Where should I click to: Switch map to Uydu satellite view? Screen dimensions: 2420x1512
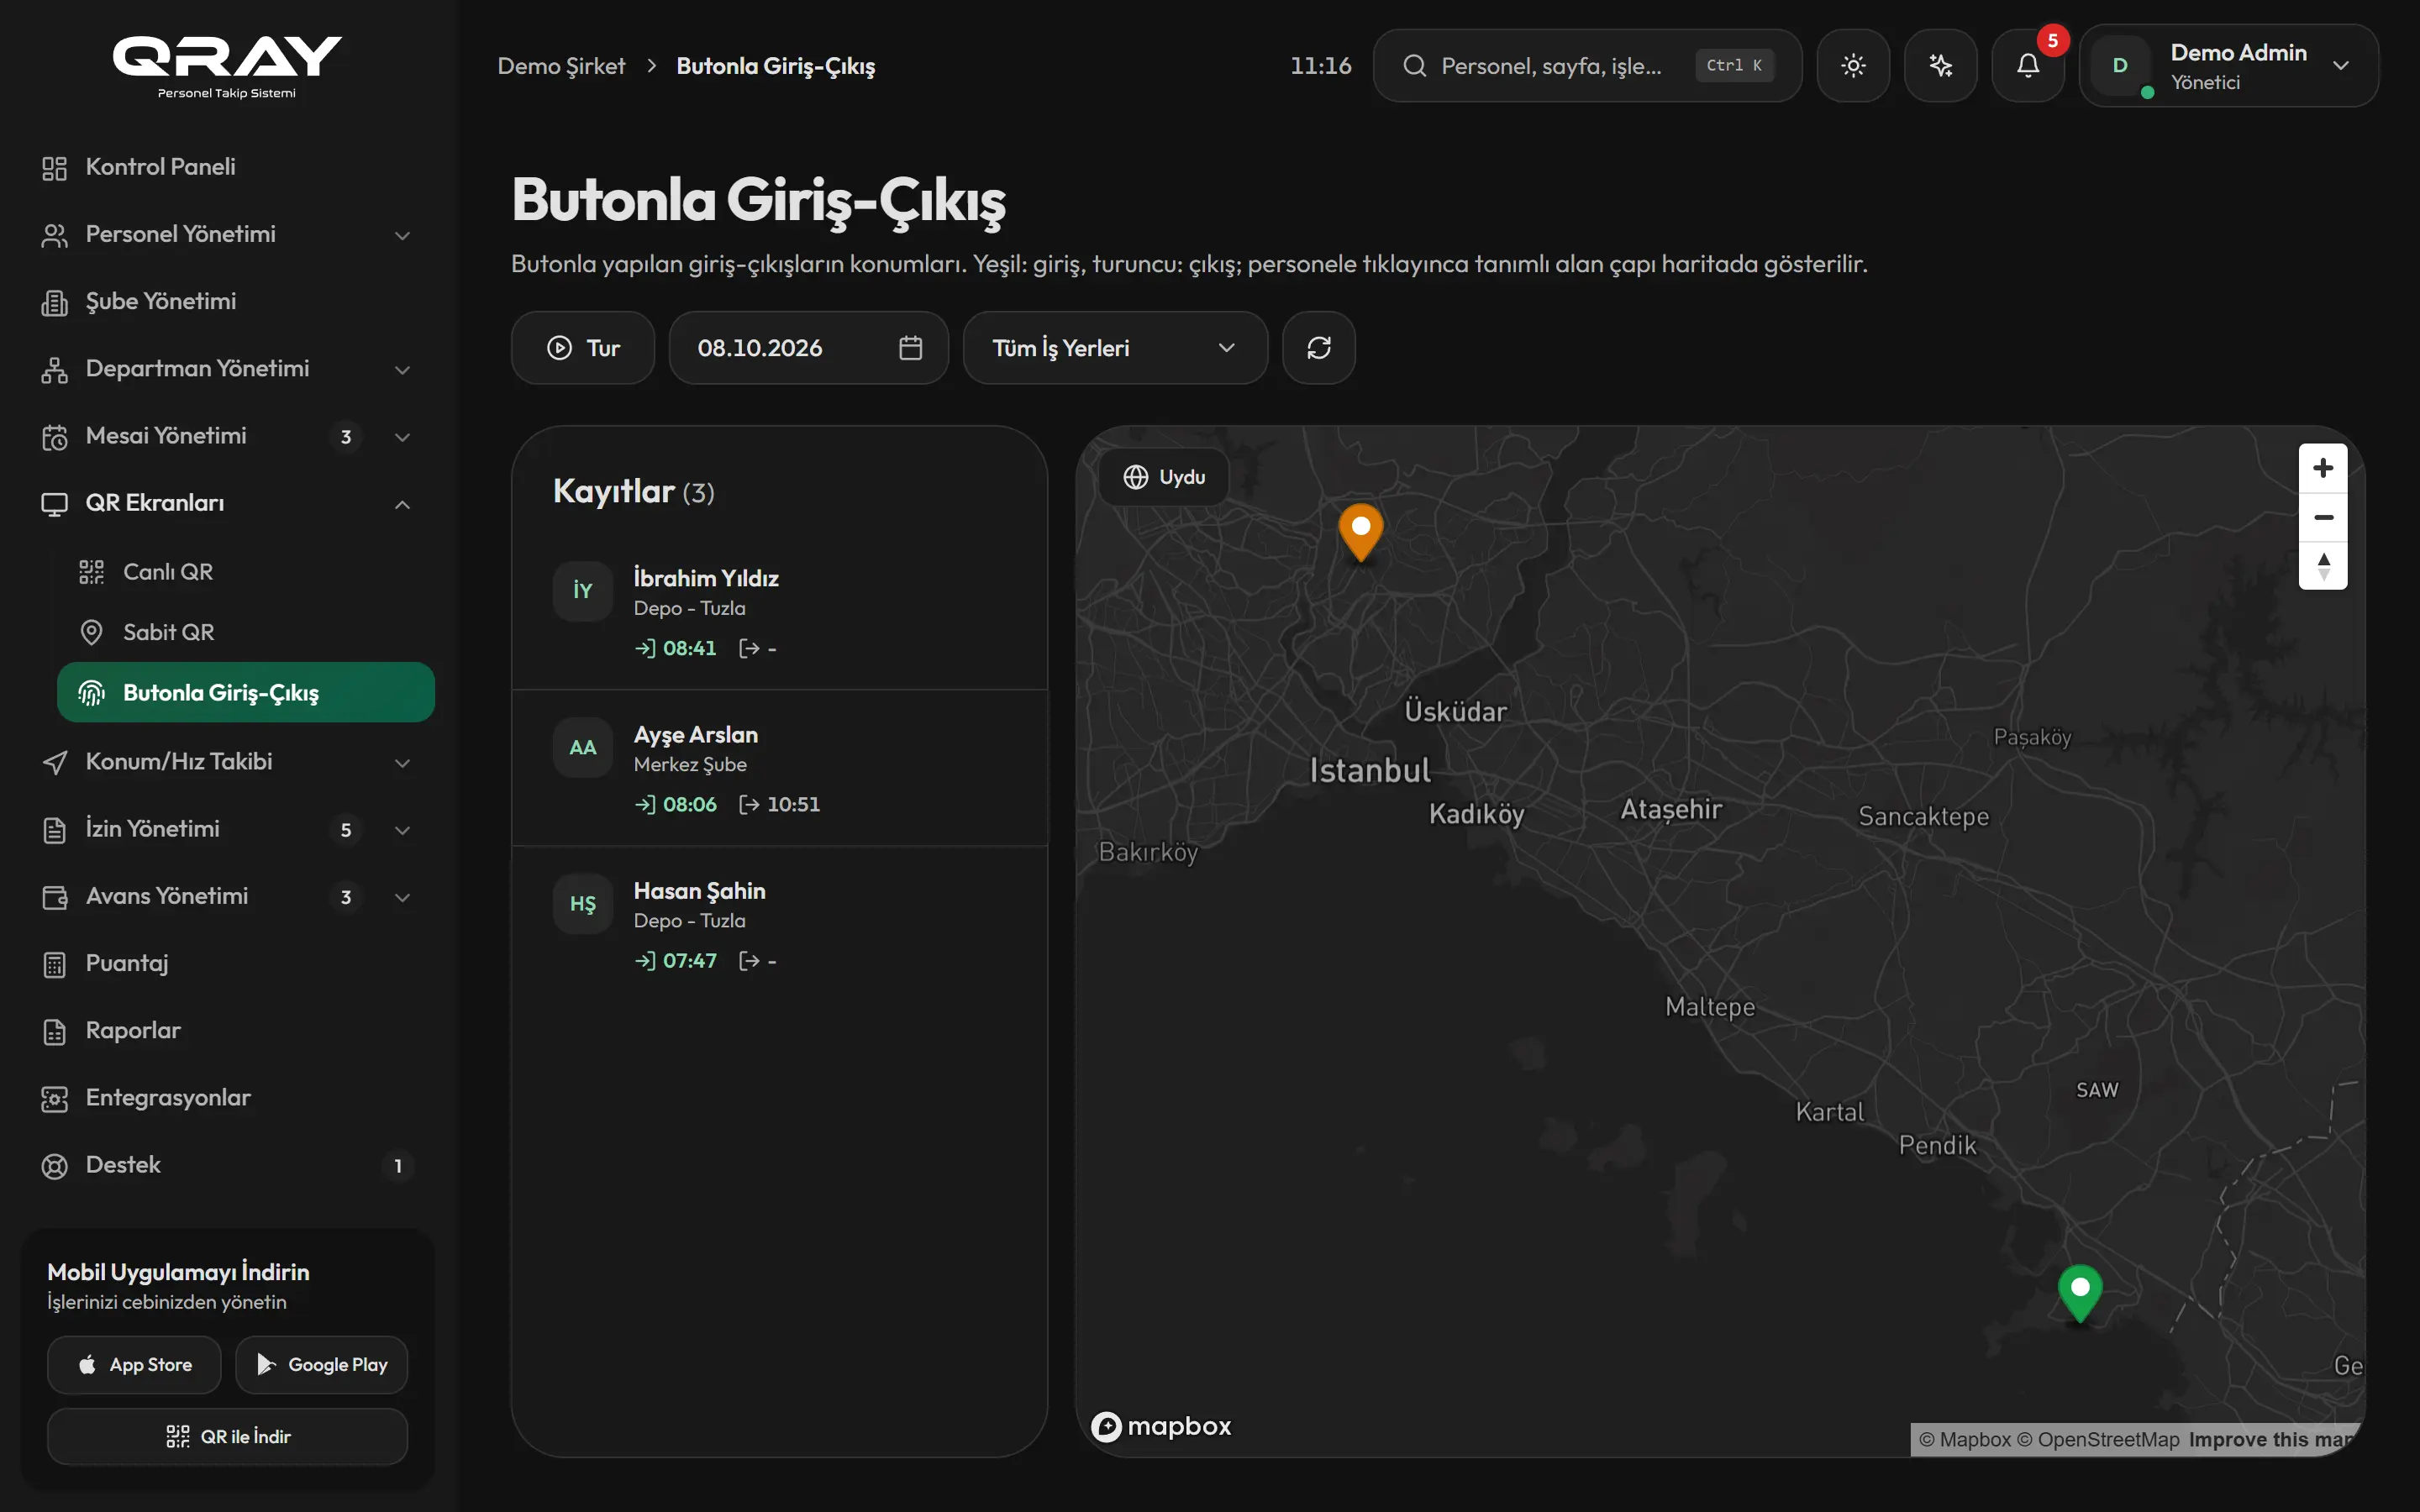point(1164,477)
